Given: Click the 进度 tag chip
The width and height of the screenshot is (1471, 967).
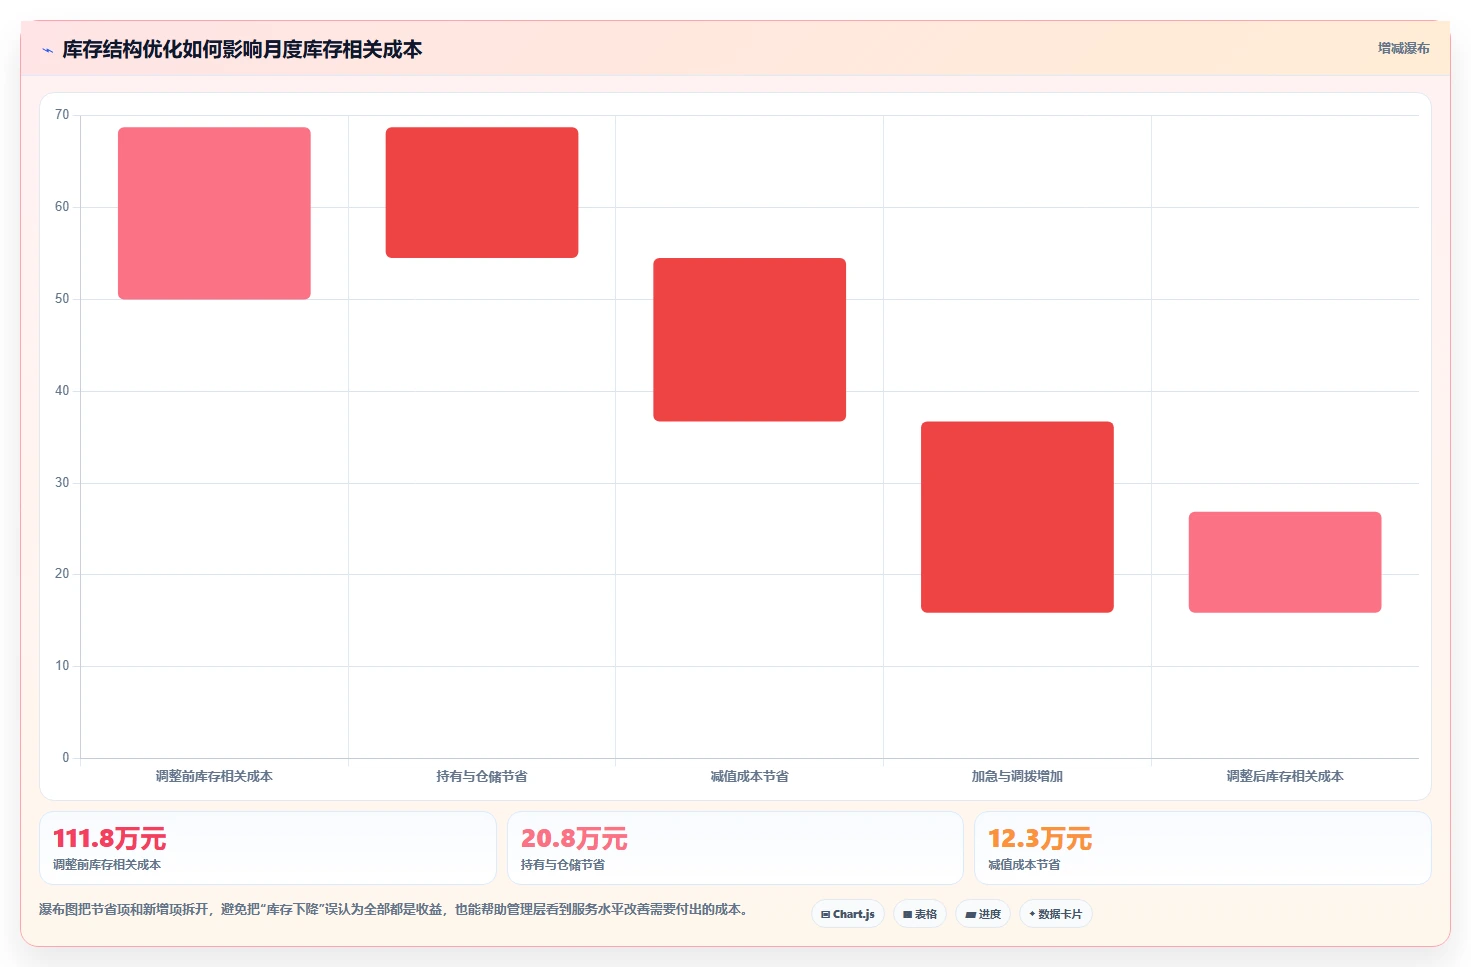Looking at the screenshot, I should pos(983,914).
